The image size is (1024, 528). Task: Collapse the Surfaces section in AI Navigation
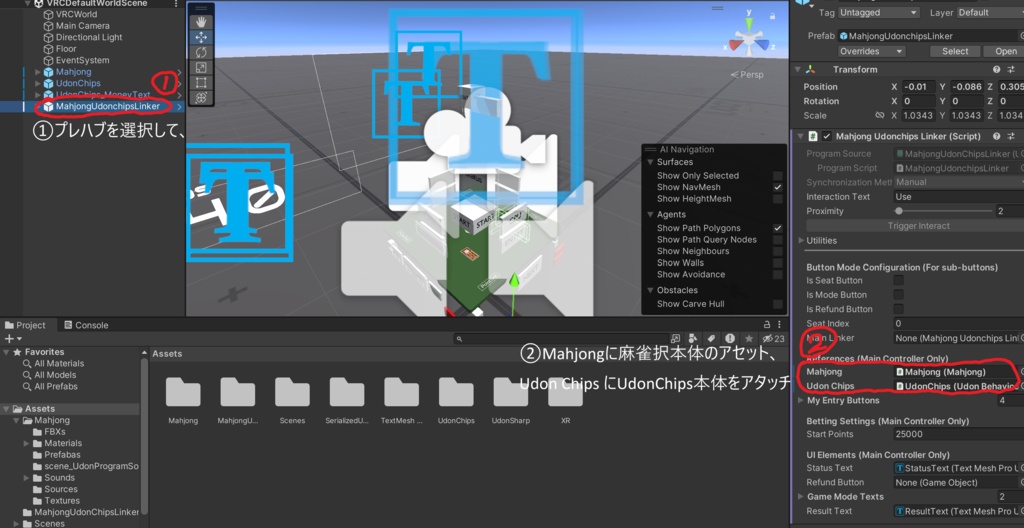[650, 162]
